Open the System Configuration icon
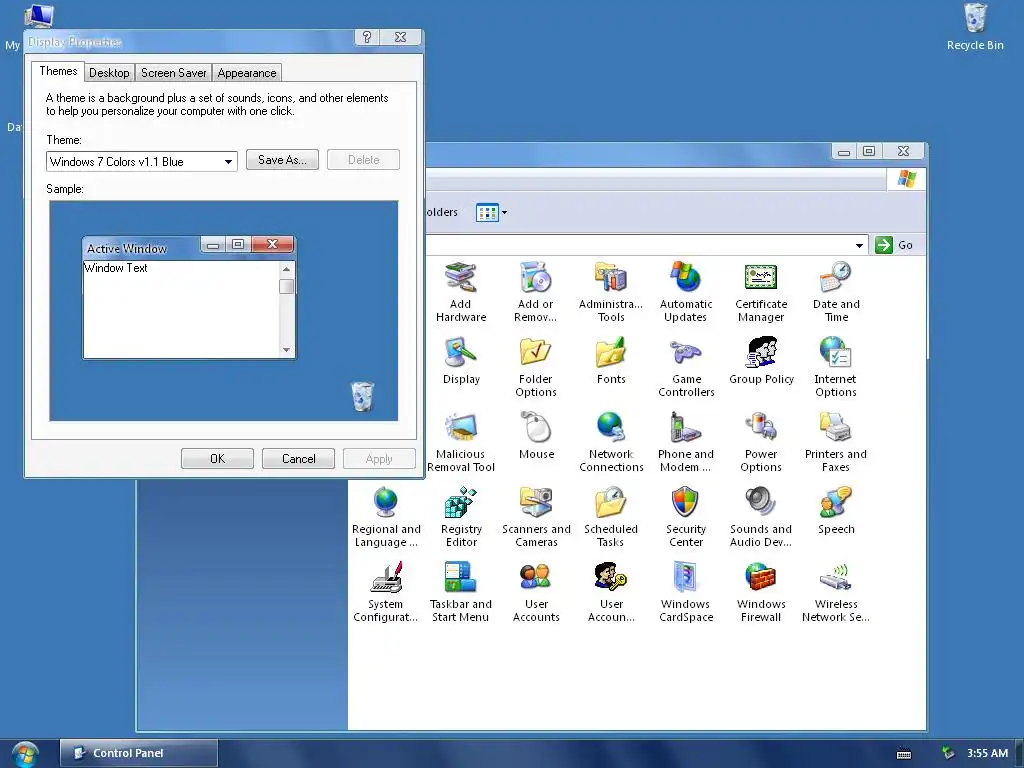The height and width of the screenshot is (768, 1024). pyautogui.click(x=385, y=578)
